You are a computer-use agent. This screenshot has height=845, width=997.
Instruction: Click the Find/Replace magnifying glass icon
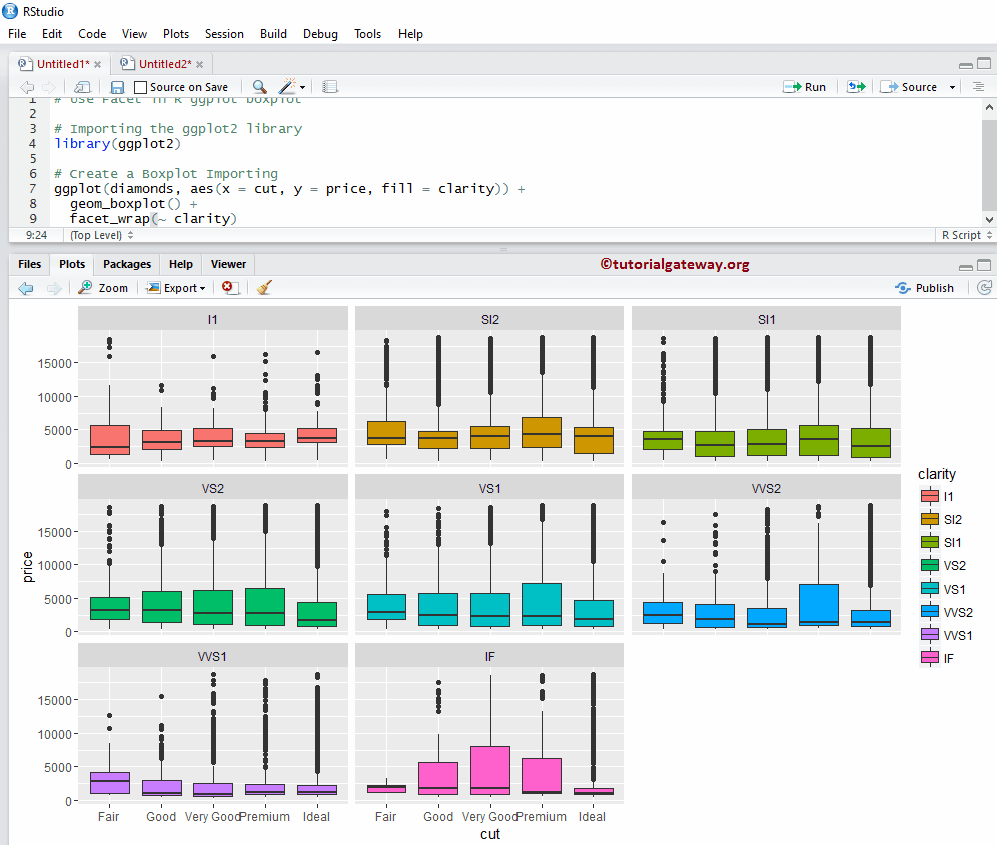259,87
